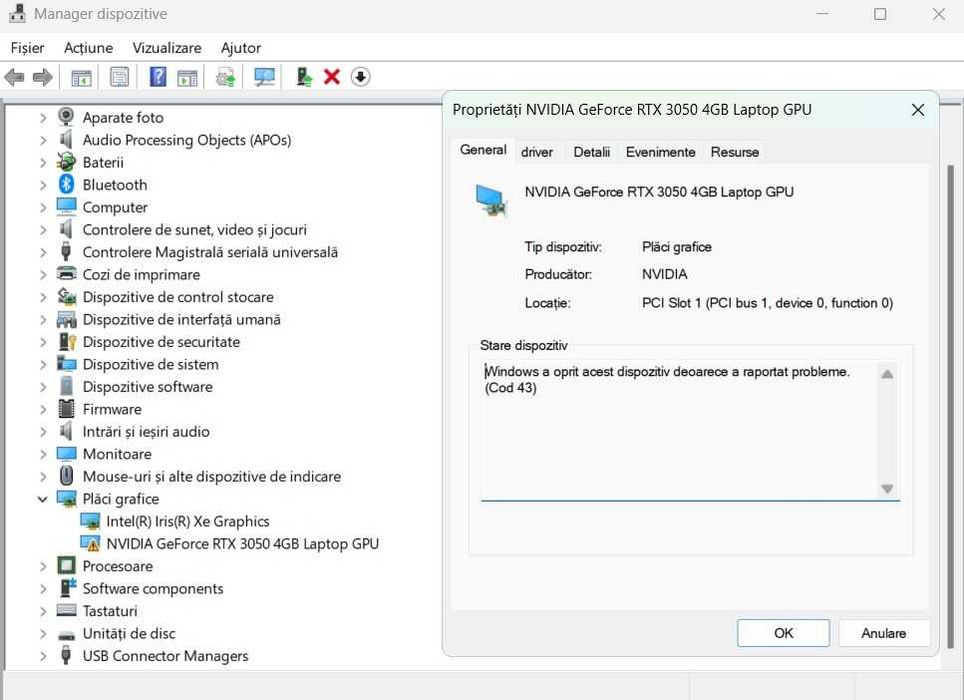Open the Vizualizare menu
964x700 pixels.
click(x=167, y=48)
